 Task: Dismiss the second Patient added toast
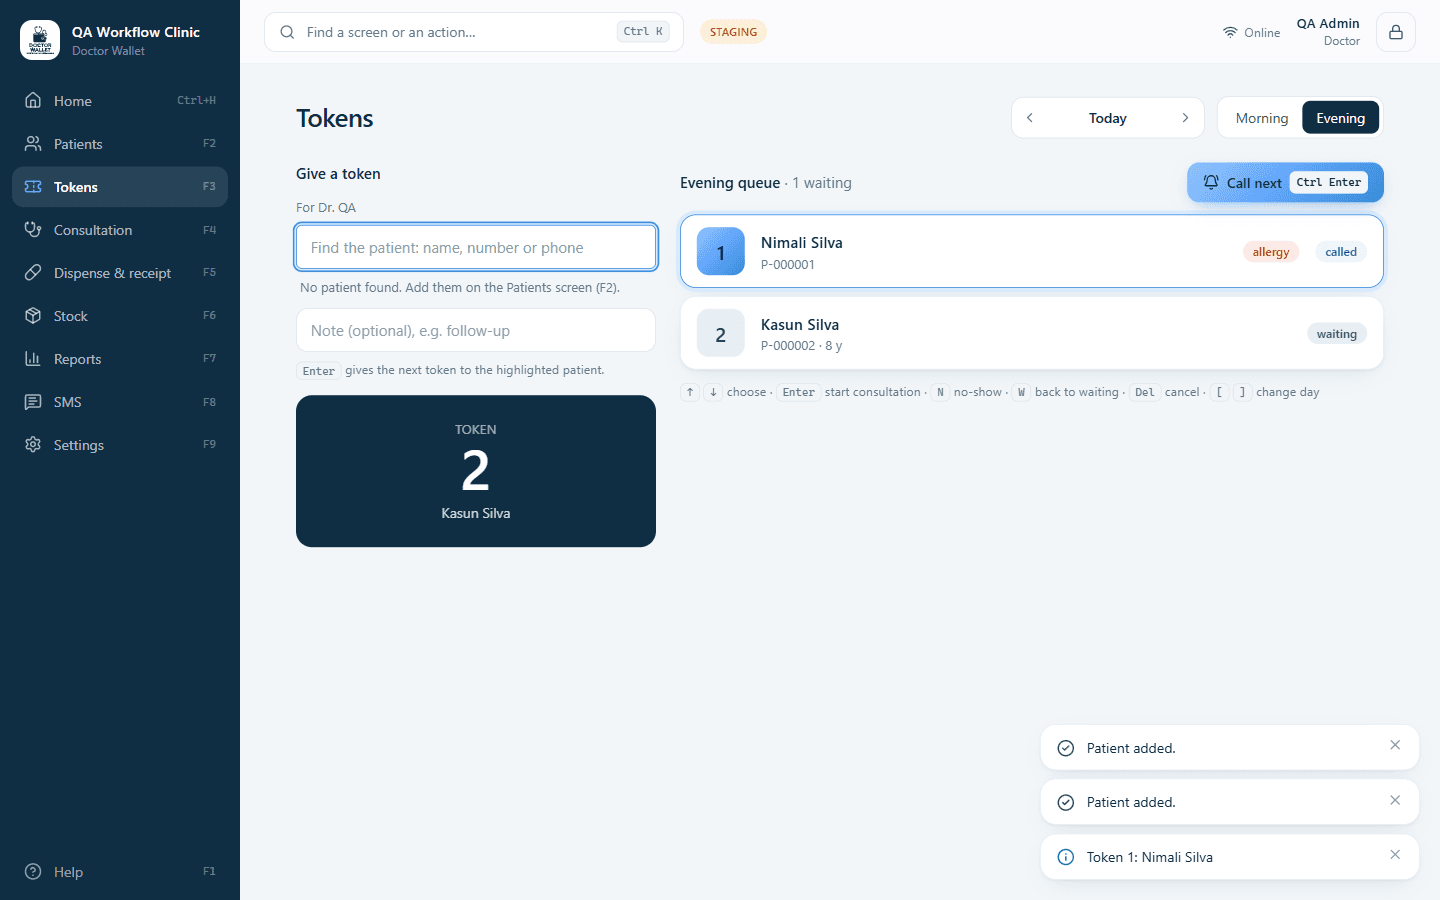tap(1395, 800)
